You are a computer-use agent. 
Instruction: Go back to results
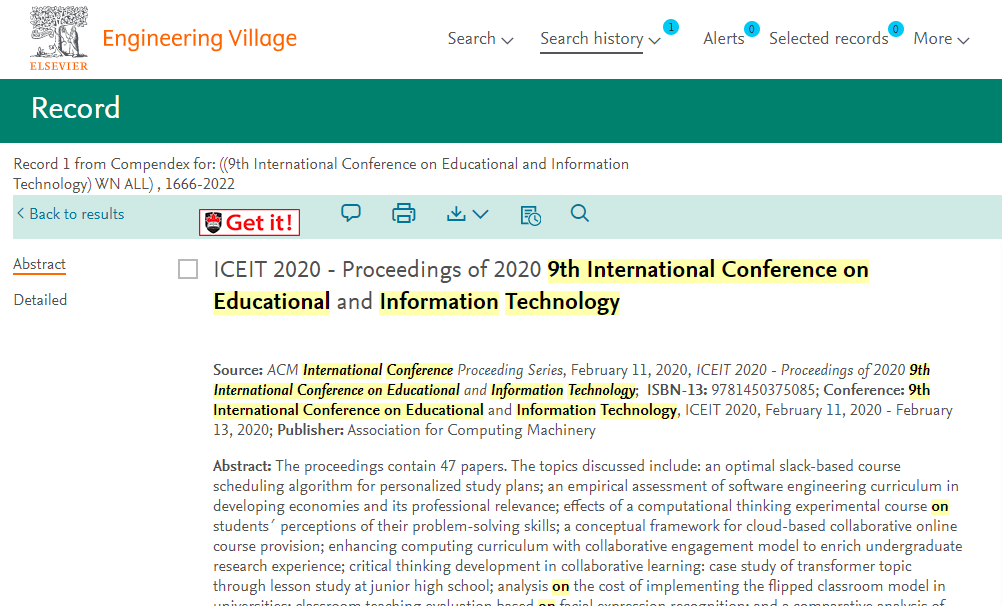point(70,214)
